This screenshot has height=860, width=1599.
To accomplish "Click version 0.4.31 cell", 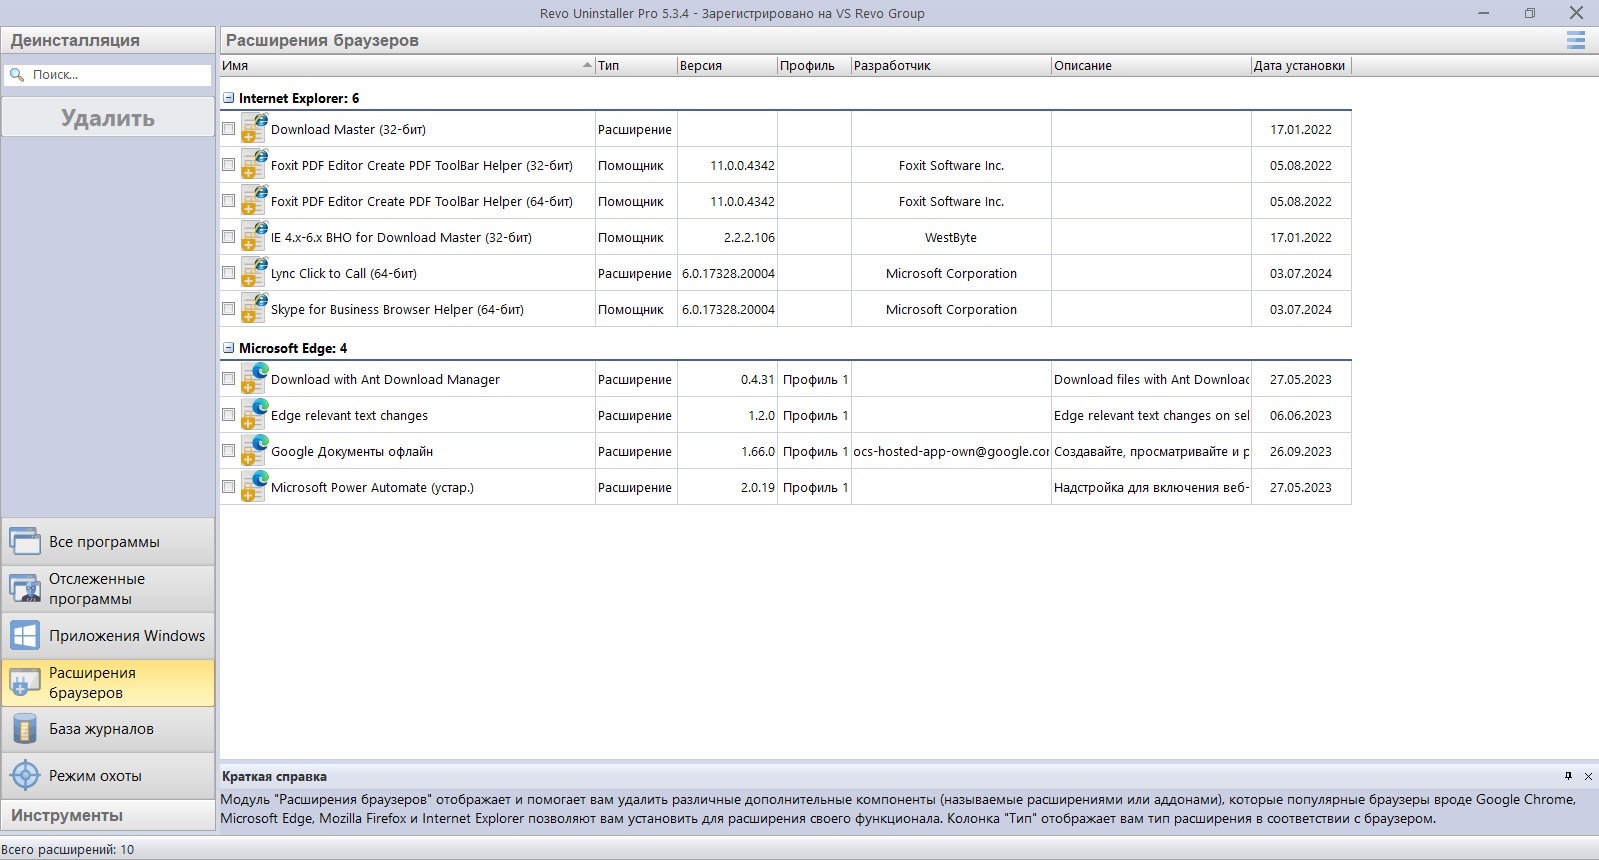I will pyautogui.click(x=727, y=379).
